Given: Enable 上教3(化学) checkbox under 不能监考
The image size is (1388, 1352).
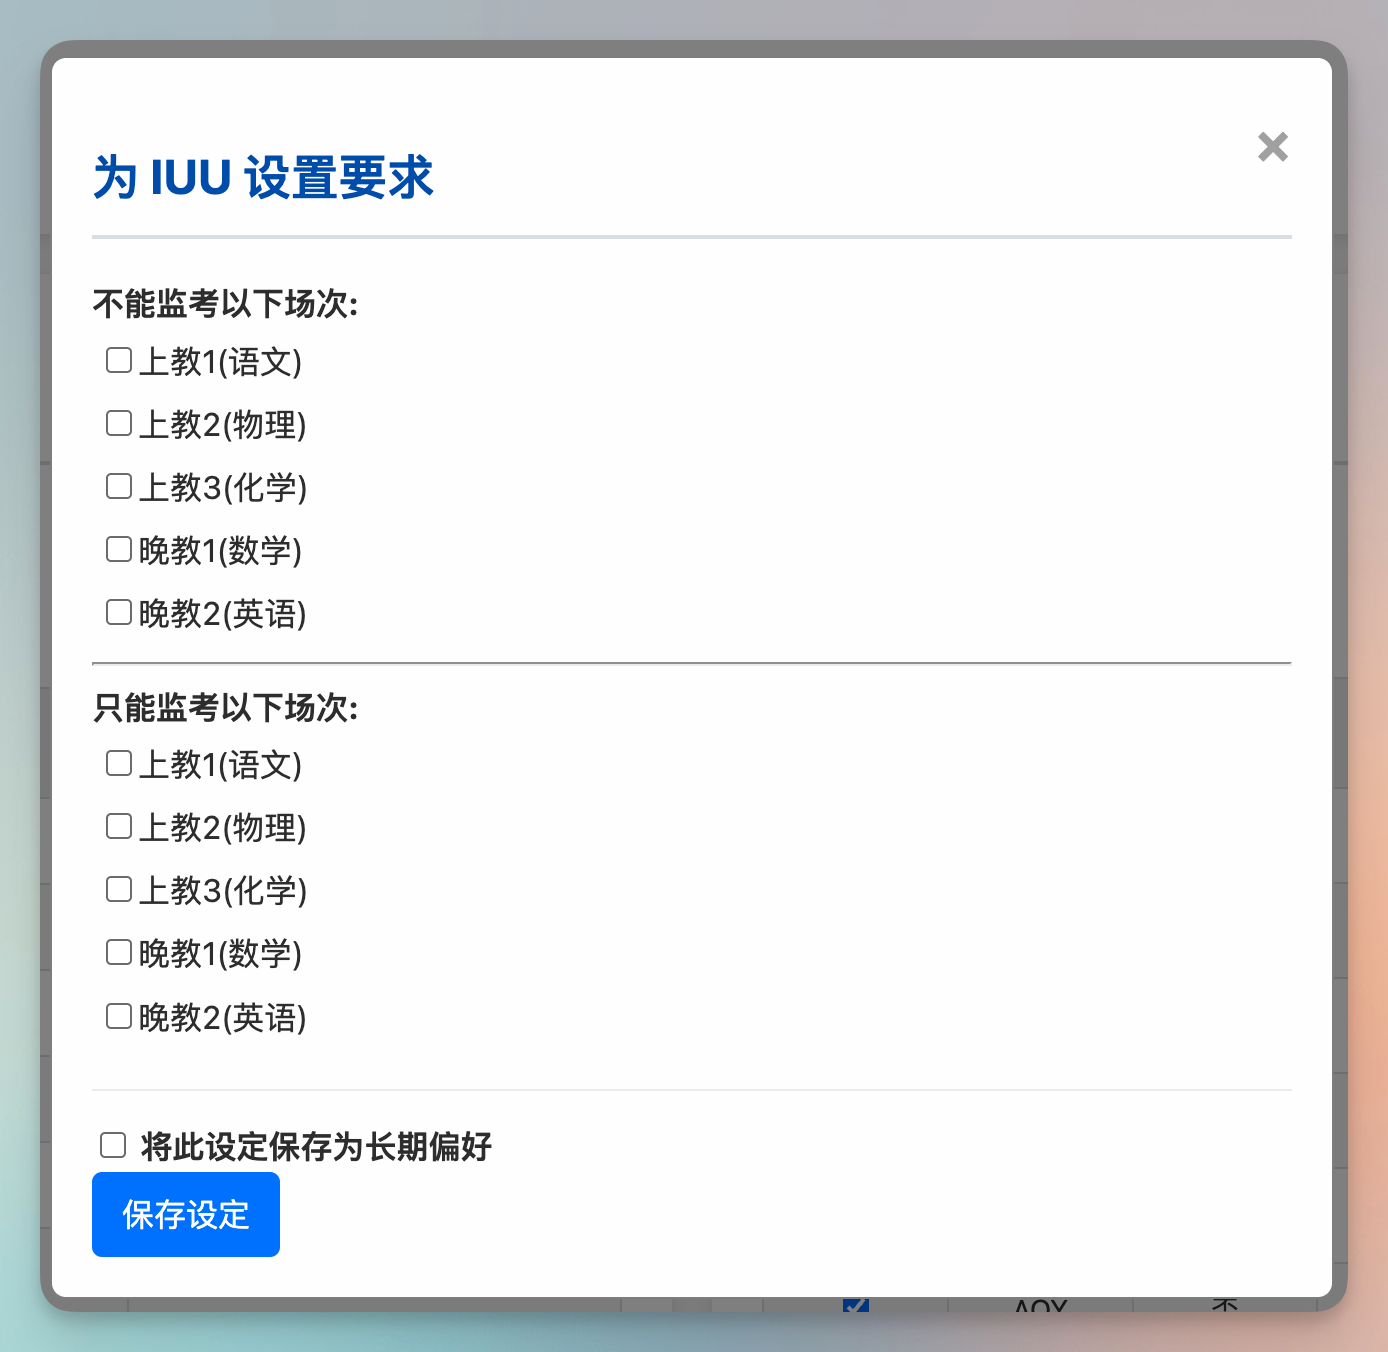Looking at the screenshot, I should click(x=119, y=486).
